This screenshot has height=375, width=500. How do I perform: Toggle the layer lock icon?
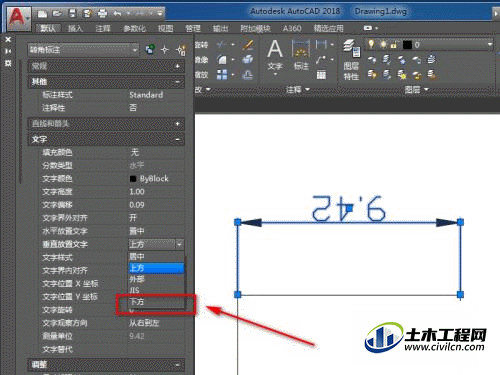(x=394, y=44)
